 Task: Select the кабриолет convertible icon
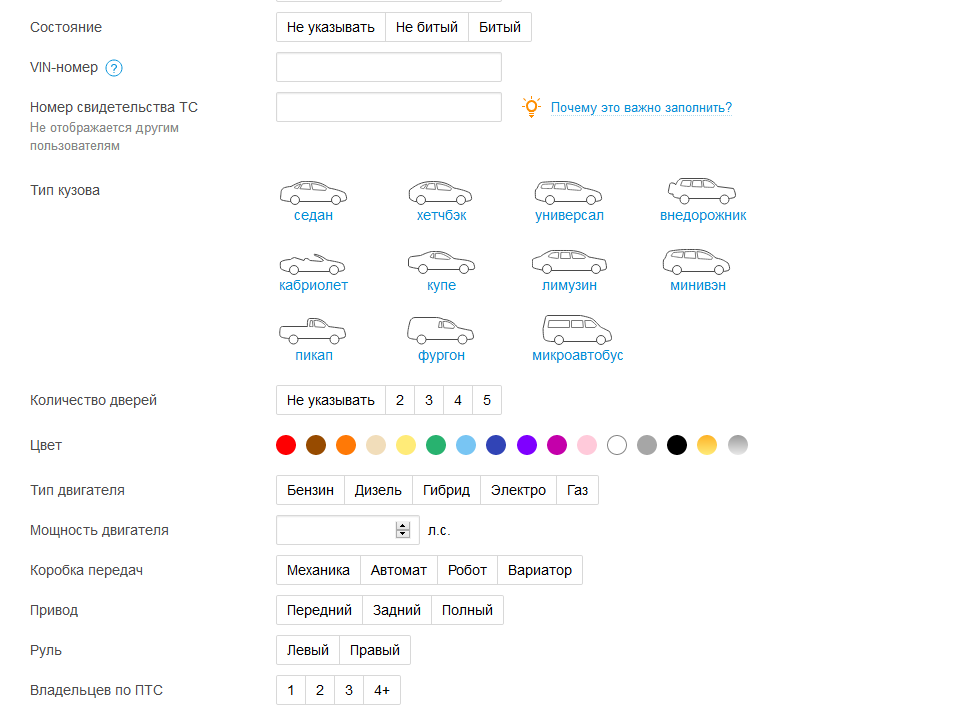[x=313, y=264]
